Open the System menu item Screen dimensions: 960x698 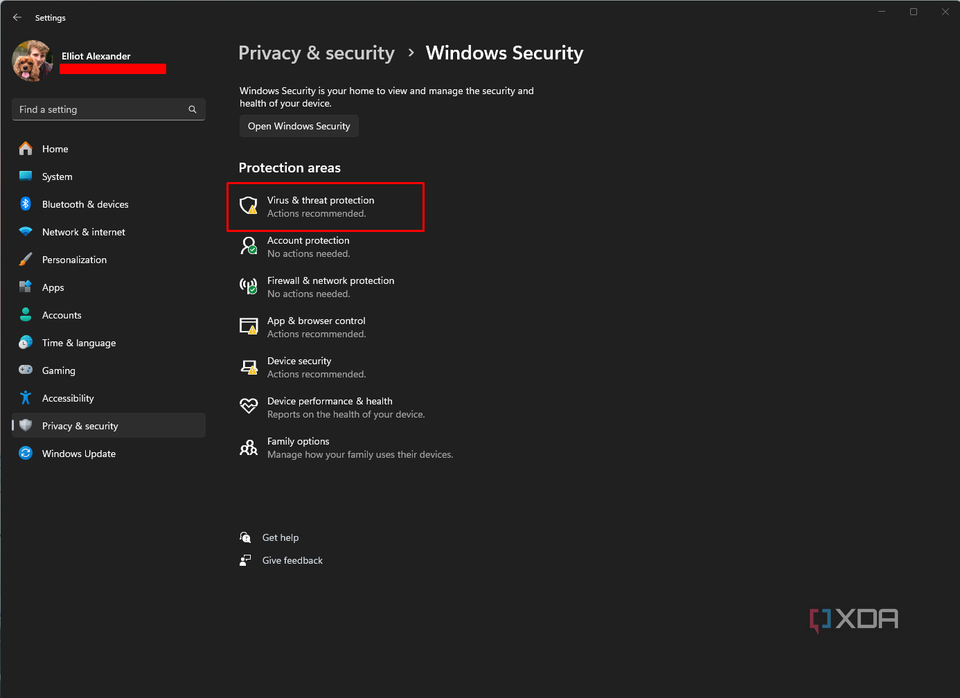click(x=108, y=176)
